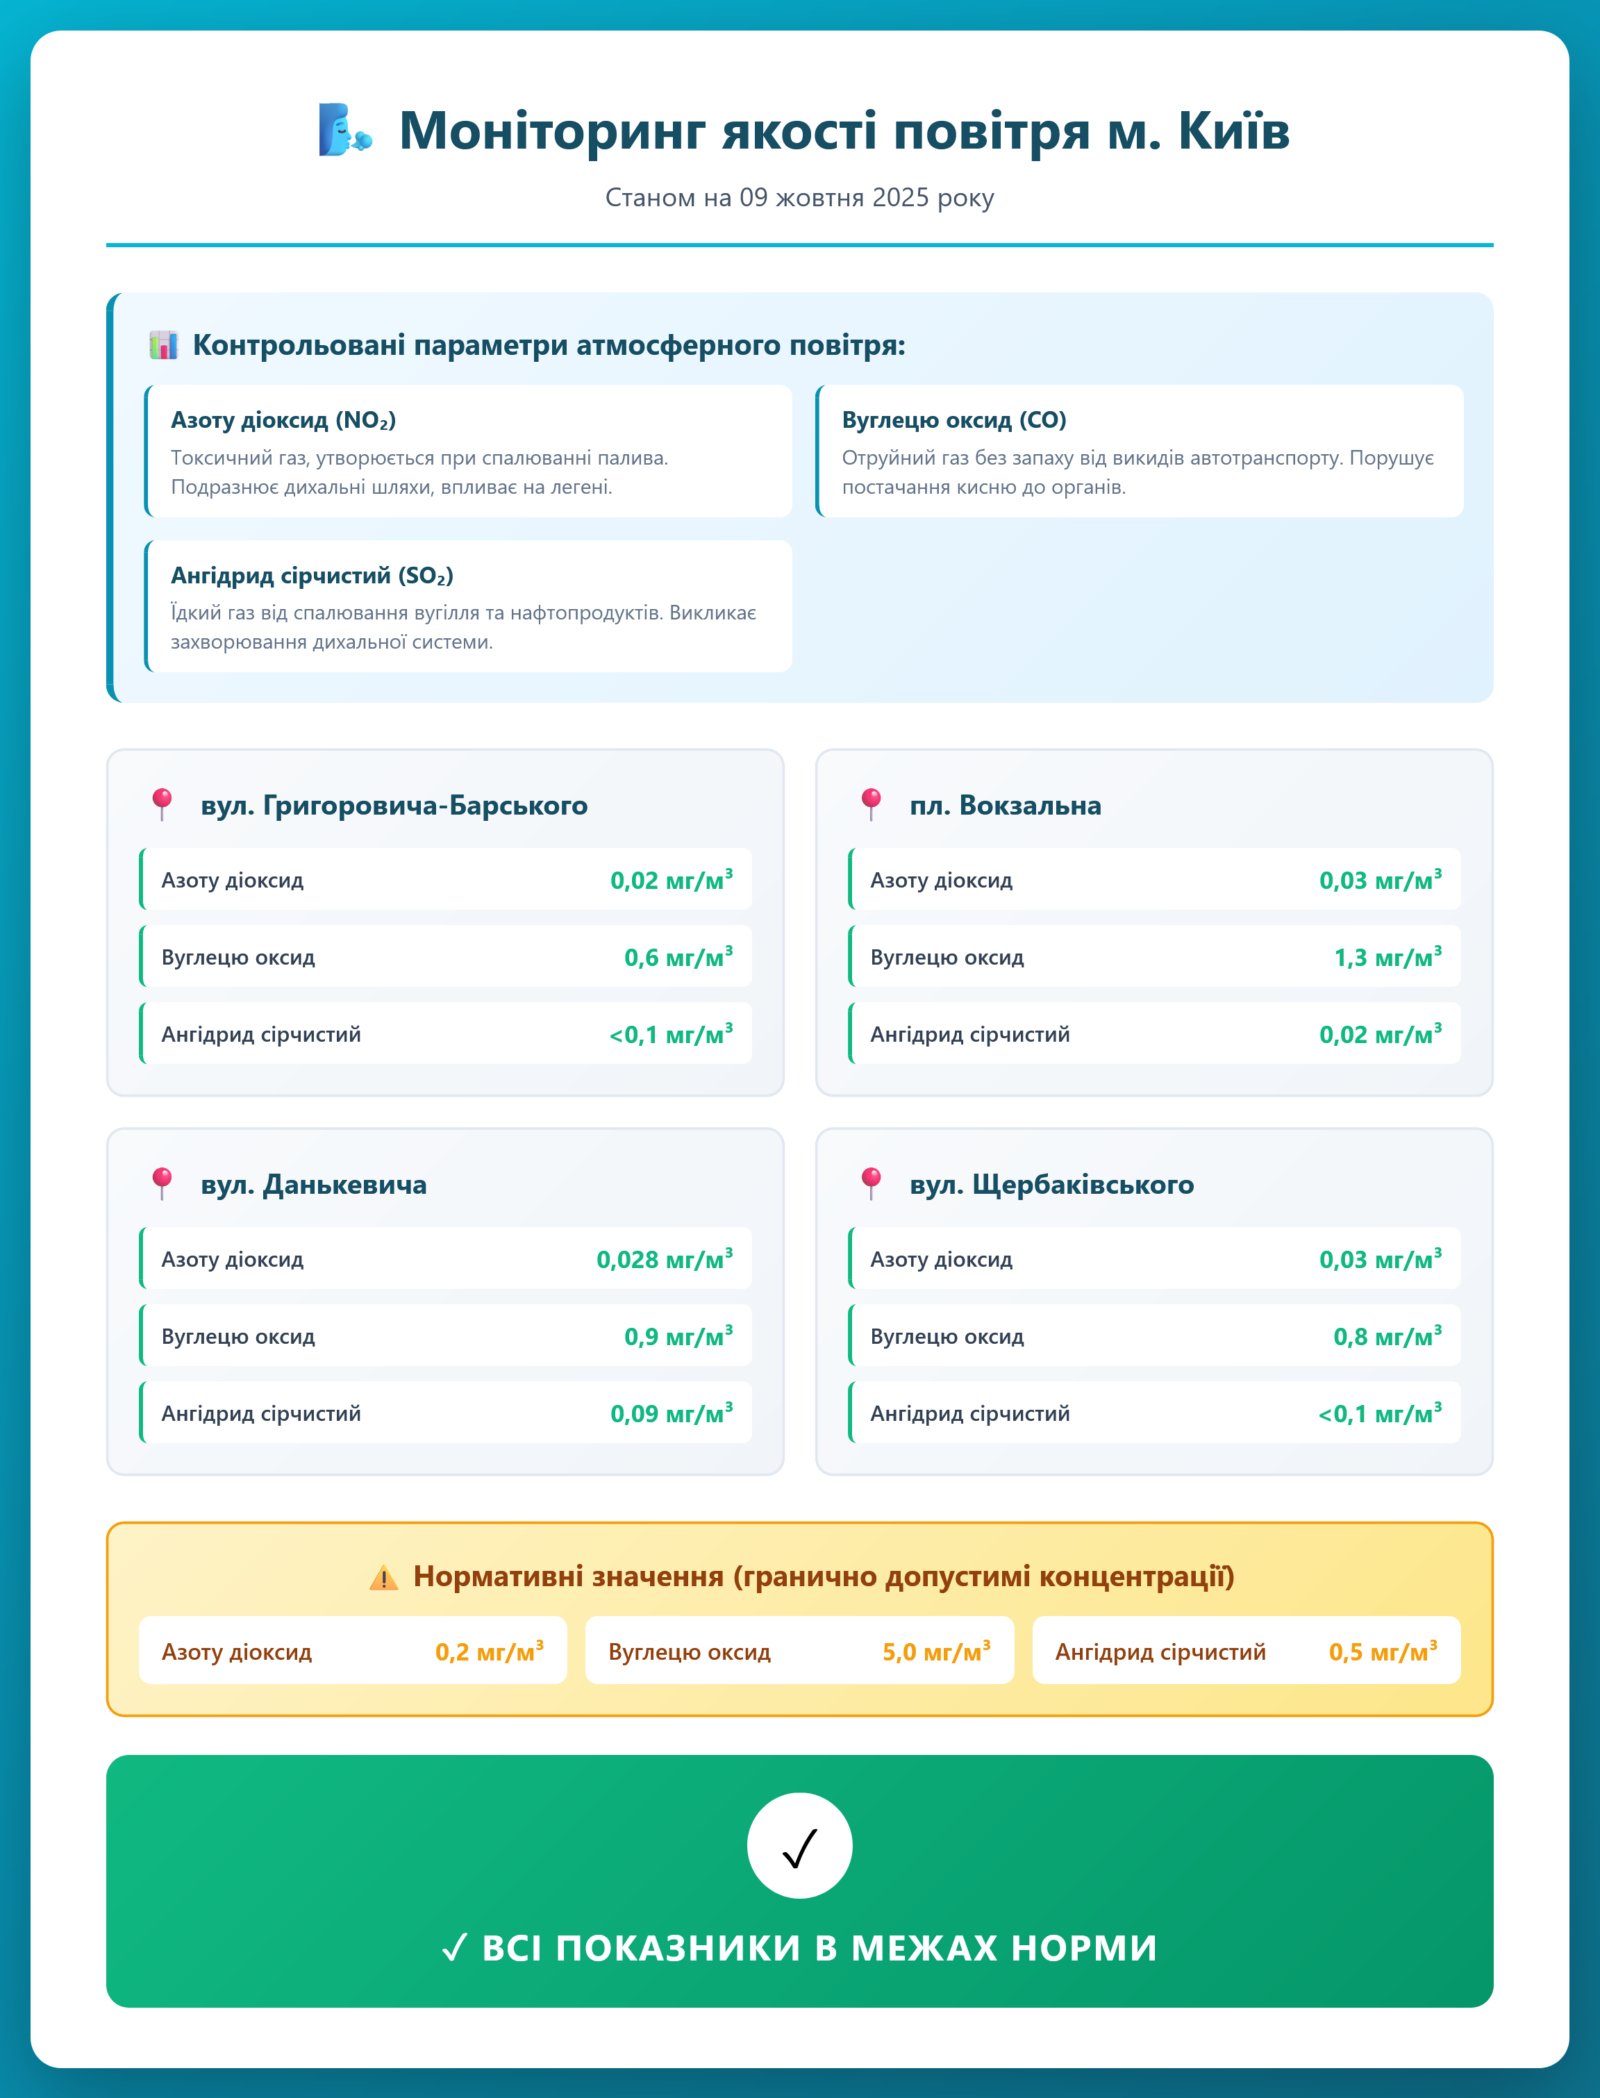The image size is (1600, 2098).
Task: Click pin icon next to вул. Щербаківського
Action: [x=871, y=1183]
